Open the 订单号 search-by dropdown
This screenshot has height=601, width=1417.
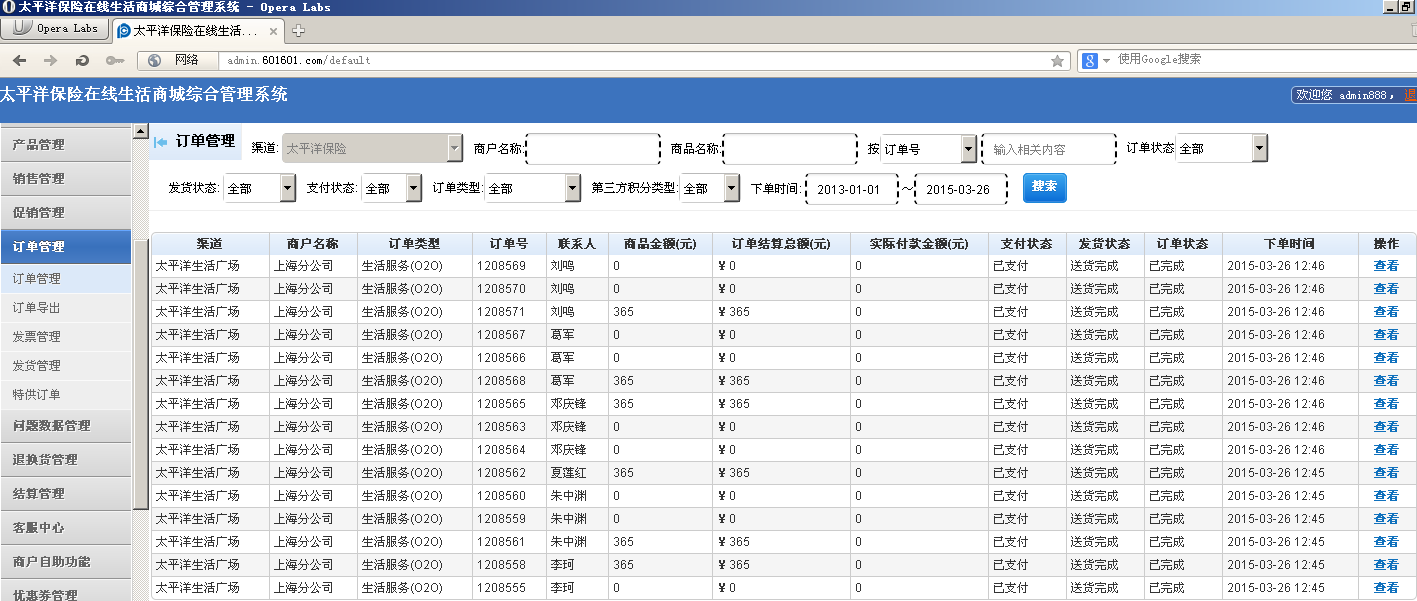(928, 149)
